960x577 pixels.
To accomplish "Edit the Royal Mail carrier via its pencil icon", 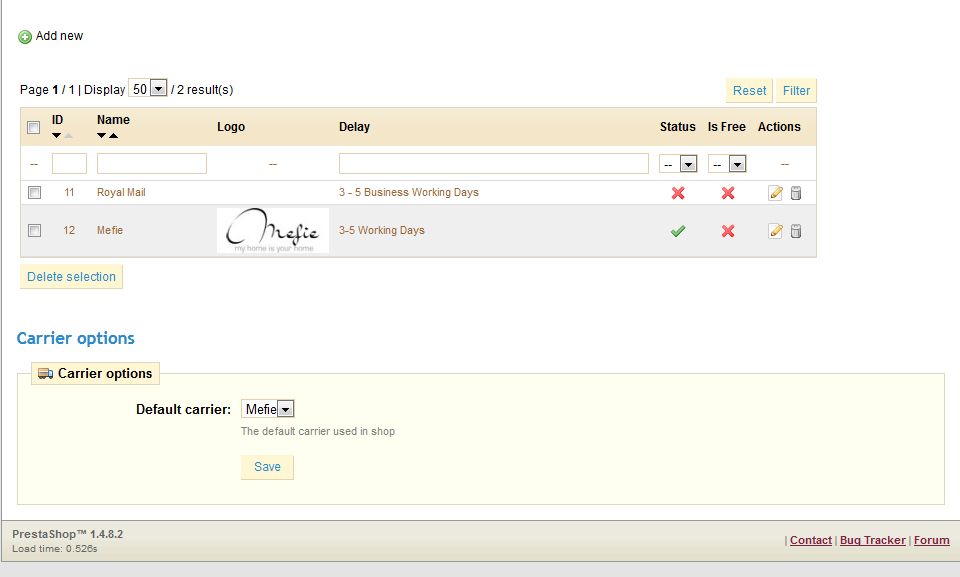I will pos(775,193).
